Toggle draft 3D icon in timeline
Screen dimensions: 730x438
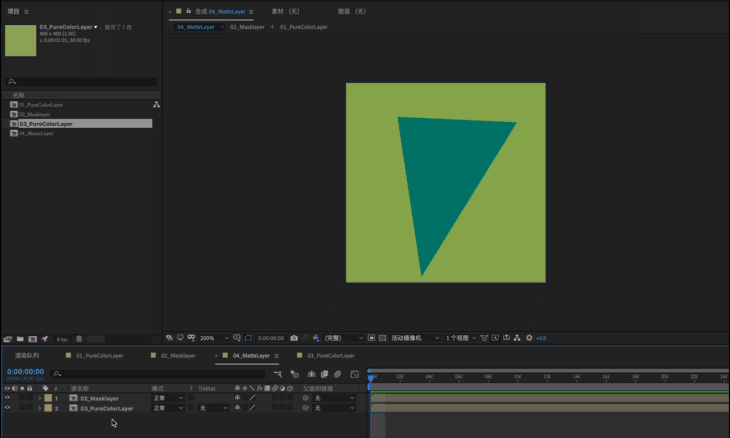tap(294, 374)
